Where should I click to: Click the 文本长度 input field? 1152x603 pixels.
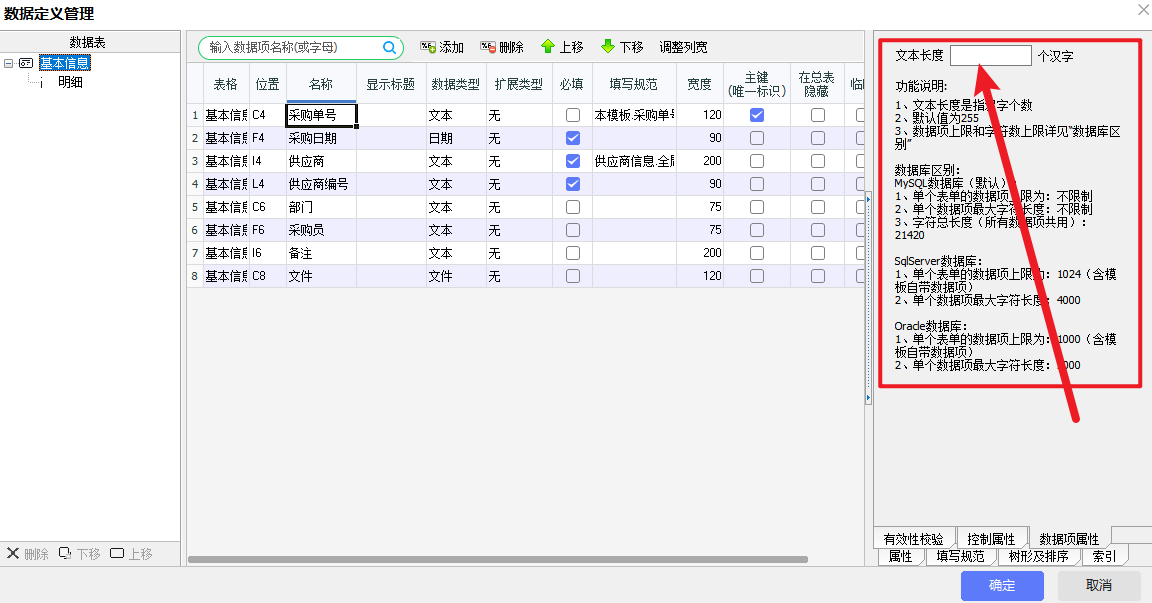pyautogui.click(x=990, y=56)
